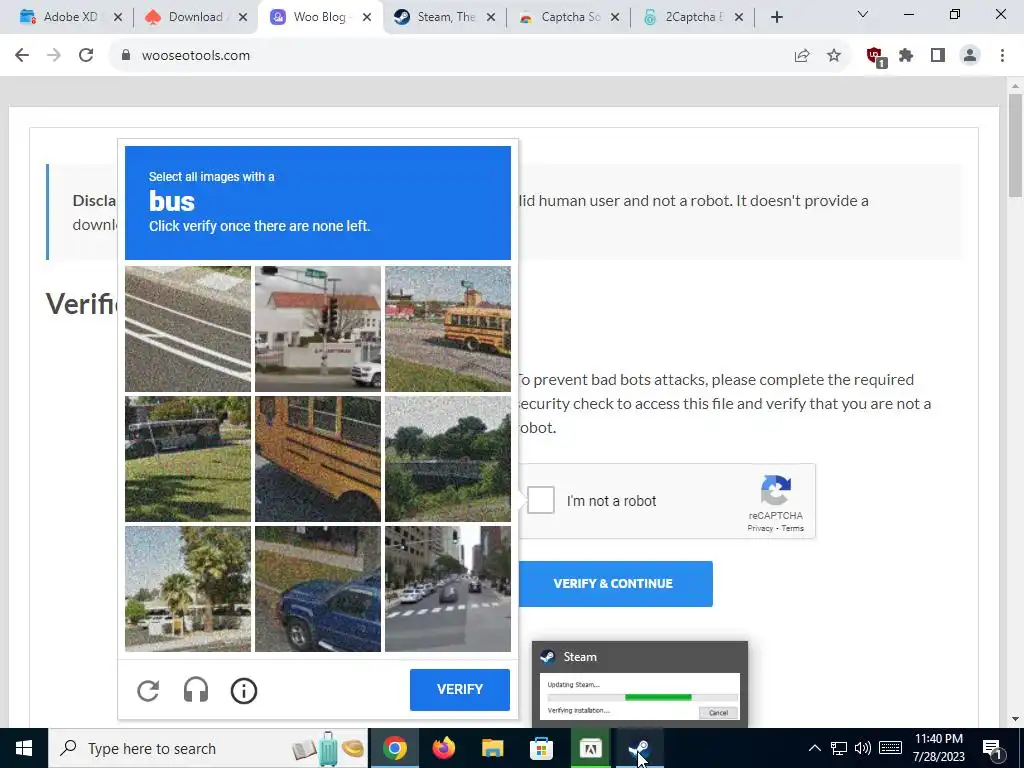Check the I'm not a robot box
1024x768 pixels.
(x=541, y=500)
